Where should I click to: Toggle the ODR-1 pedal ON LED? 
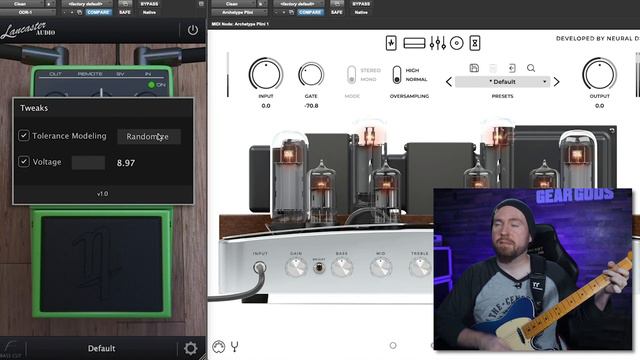click(151, 85)
